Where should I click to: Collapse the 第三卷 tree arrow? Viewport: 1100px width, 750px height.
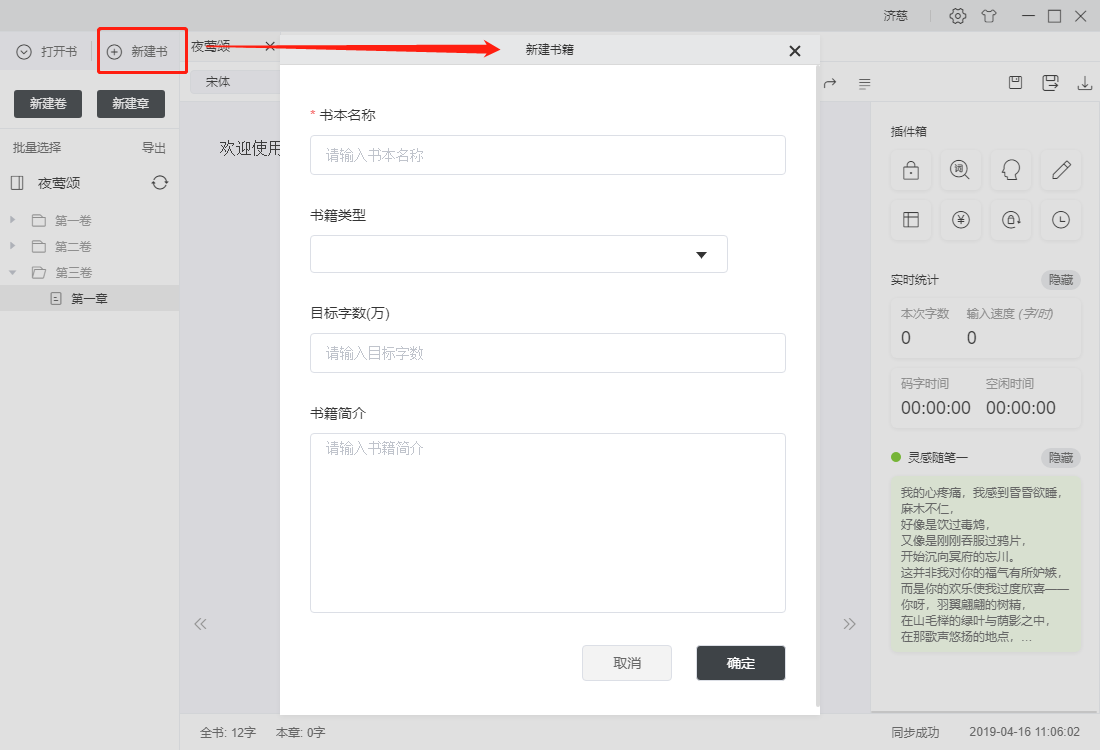click(x=13, y=272)
